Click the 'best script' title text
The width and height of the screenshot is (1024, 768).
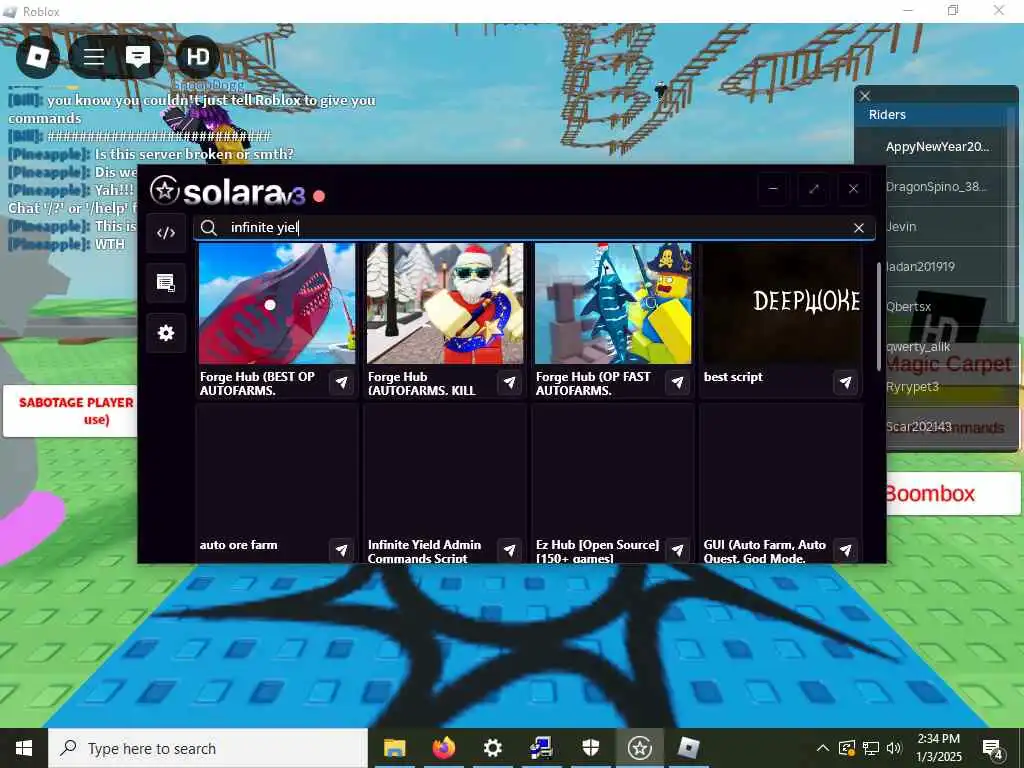click(x=733, y=377)
